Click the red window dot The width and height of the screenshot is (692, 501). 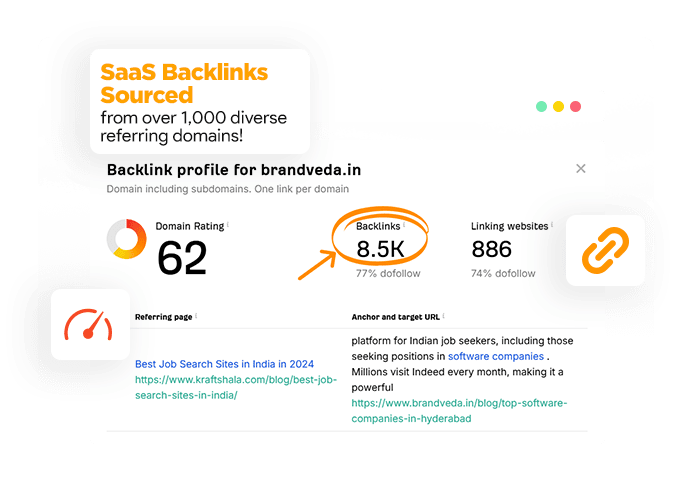[x=575, y=106]
